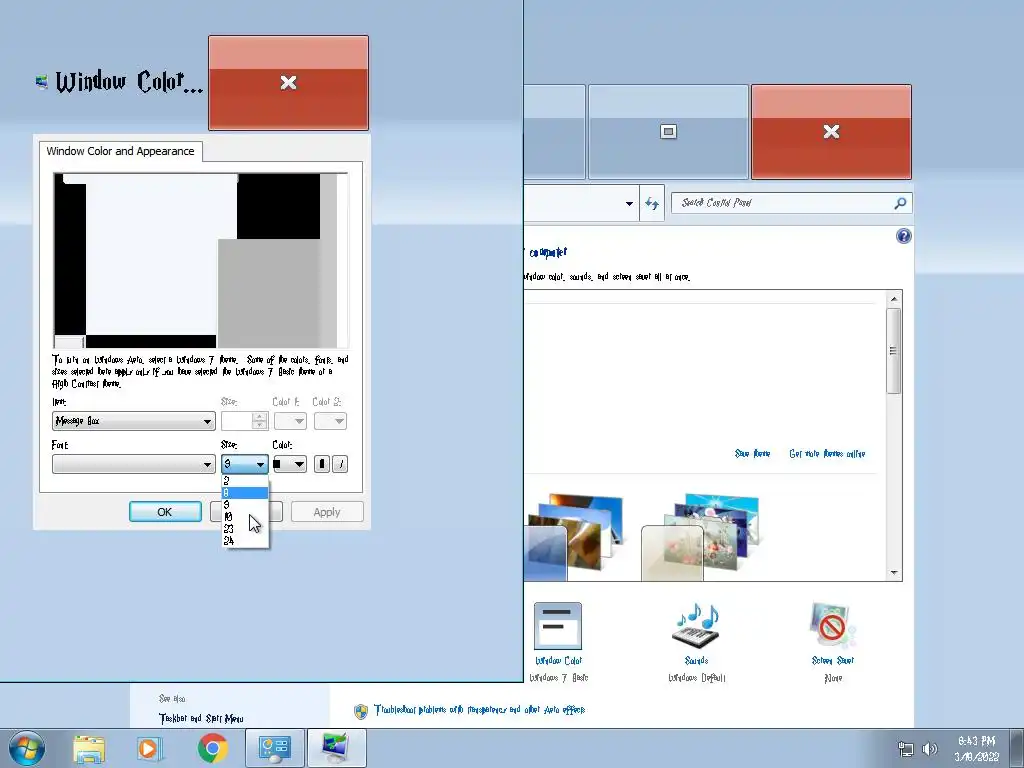Launch Google Chrome from the taskbar
The height and width of the screenshot is (768, 1024).
(212, 748)
